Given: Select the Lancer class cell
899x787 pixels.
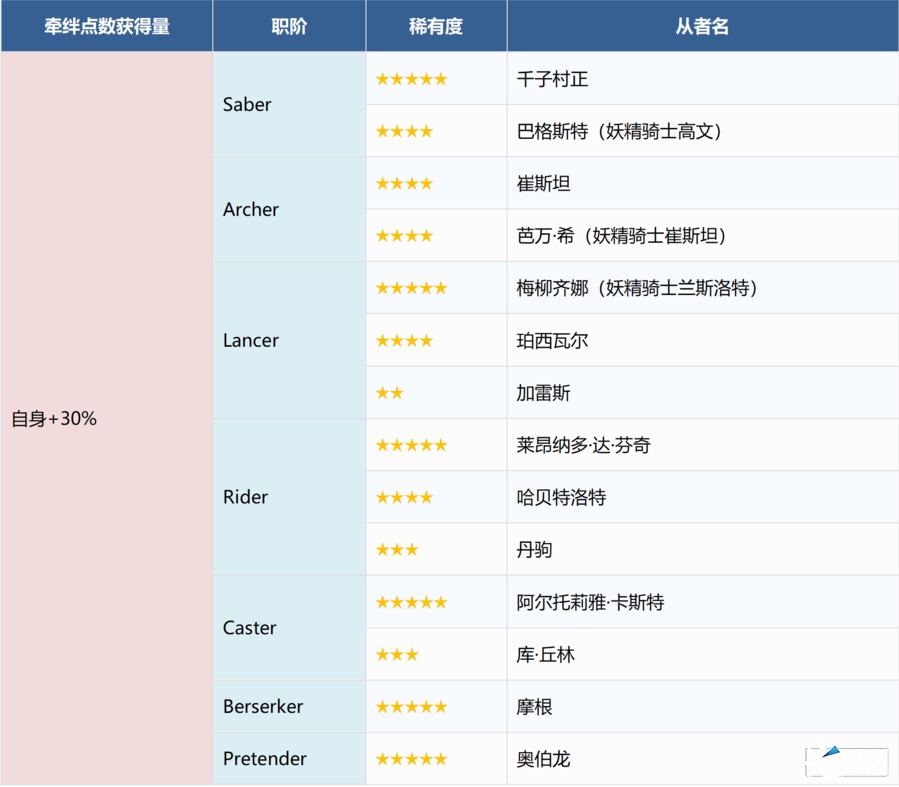Looking at the screenshot, I should pyautogui.click(x=251, y=340).
